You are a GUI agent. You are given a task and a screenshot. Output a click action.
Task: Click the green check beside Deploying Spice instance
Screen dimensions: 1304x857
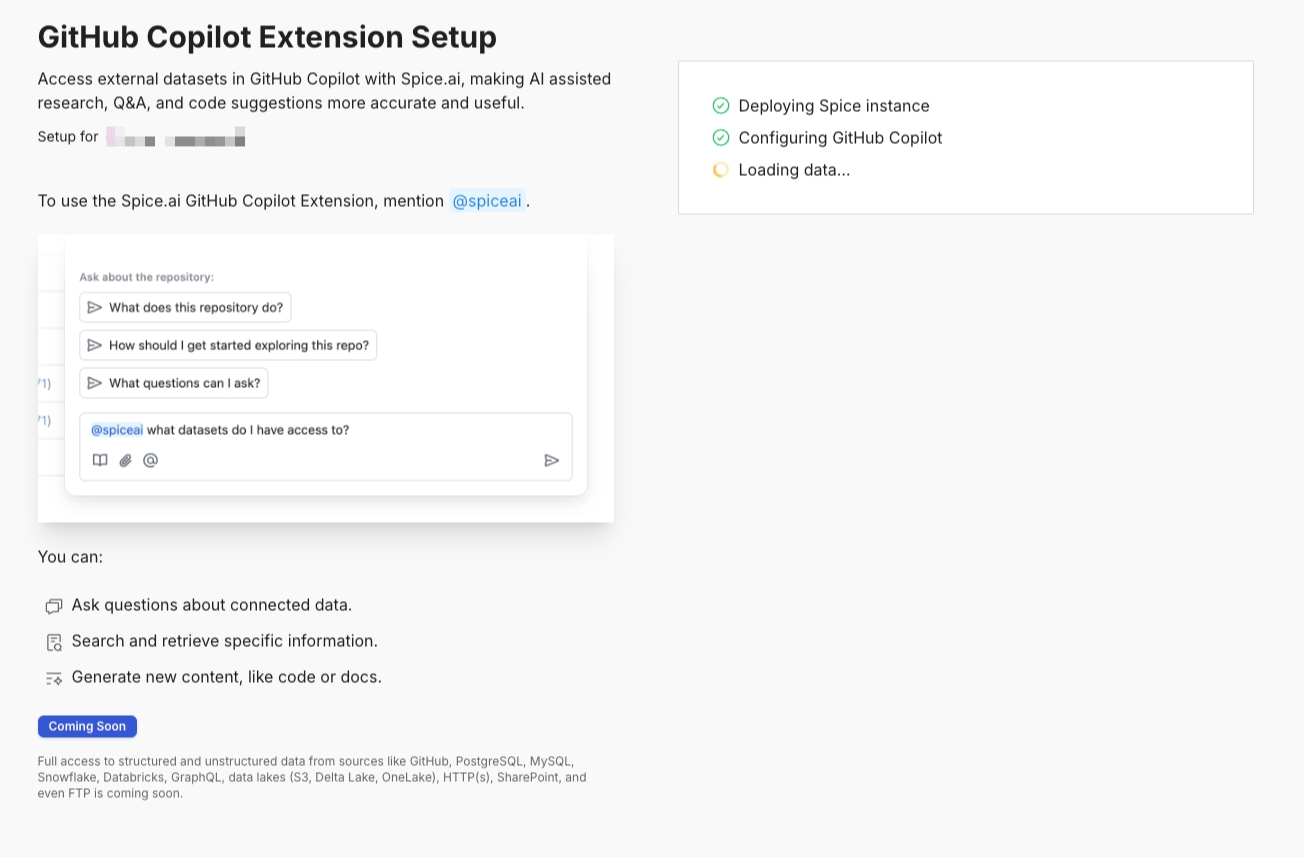(720, 106)
